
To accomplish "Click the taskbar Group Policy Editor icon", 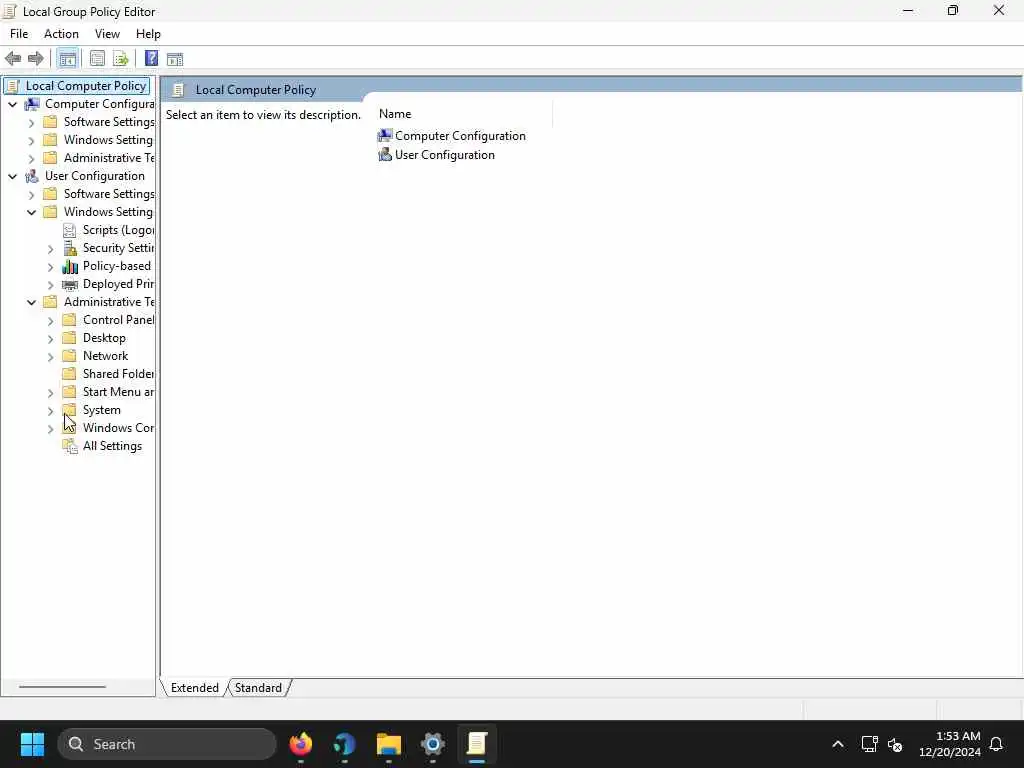I will 477,744.
